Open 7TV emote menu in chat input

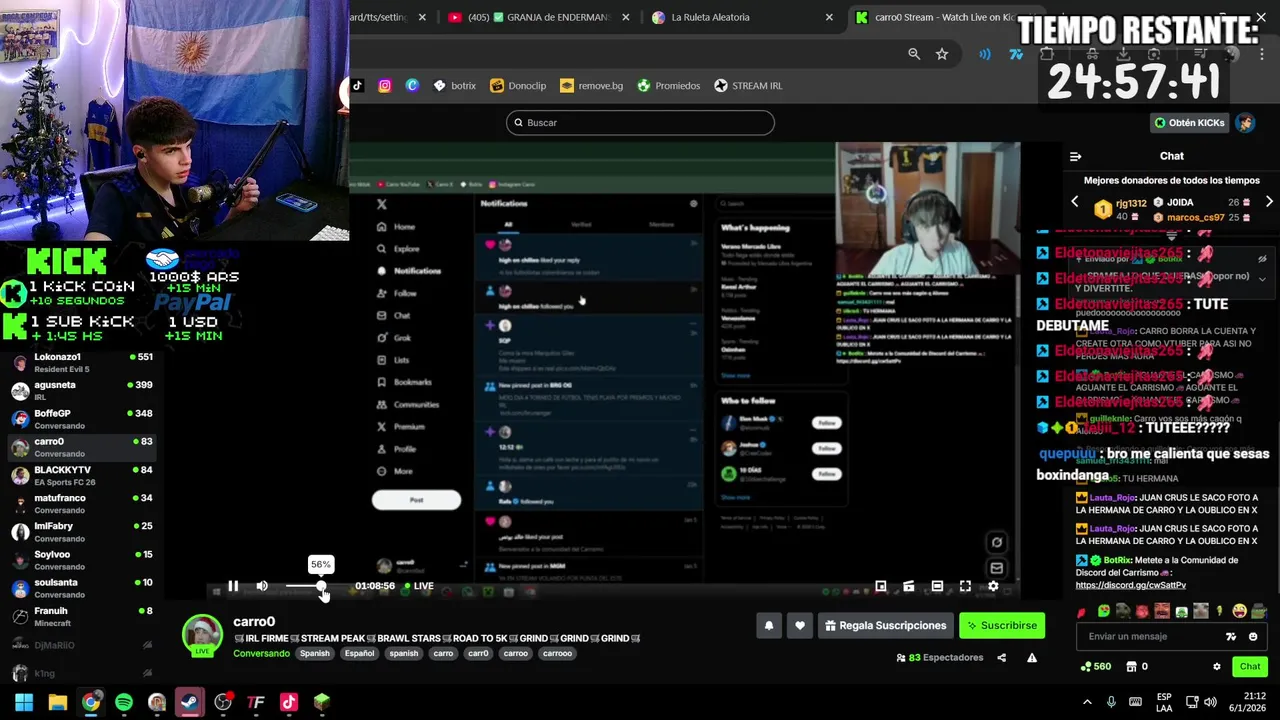coord(1231,637)
